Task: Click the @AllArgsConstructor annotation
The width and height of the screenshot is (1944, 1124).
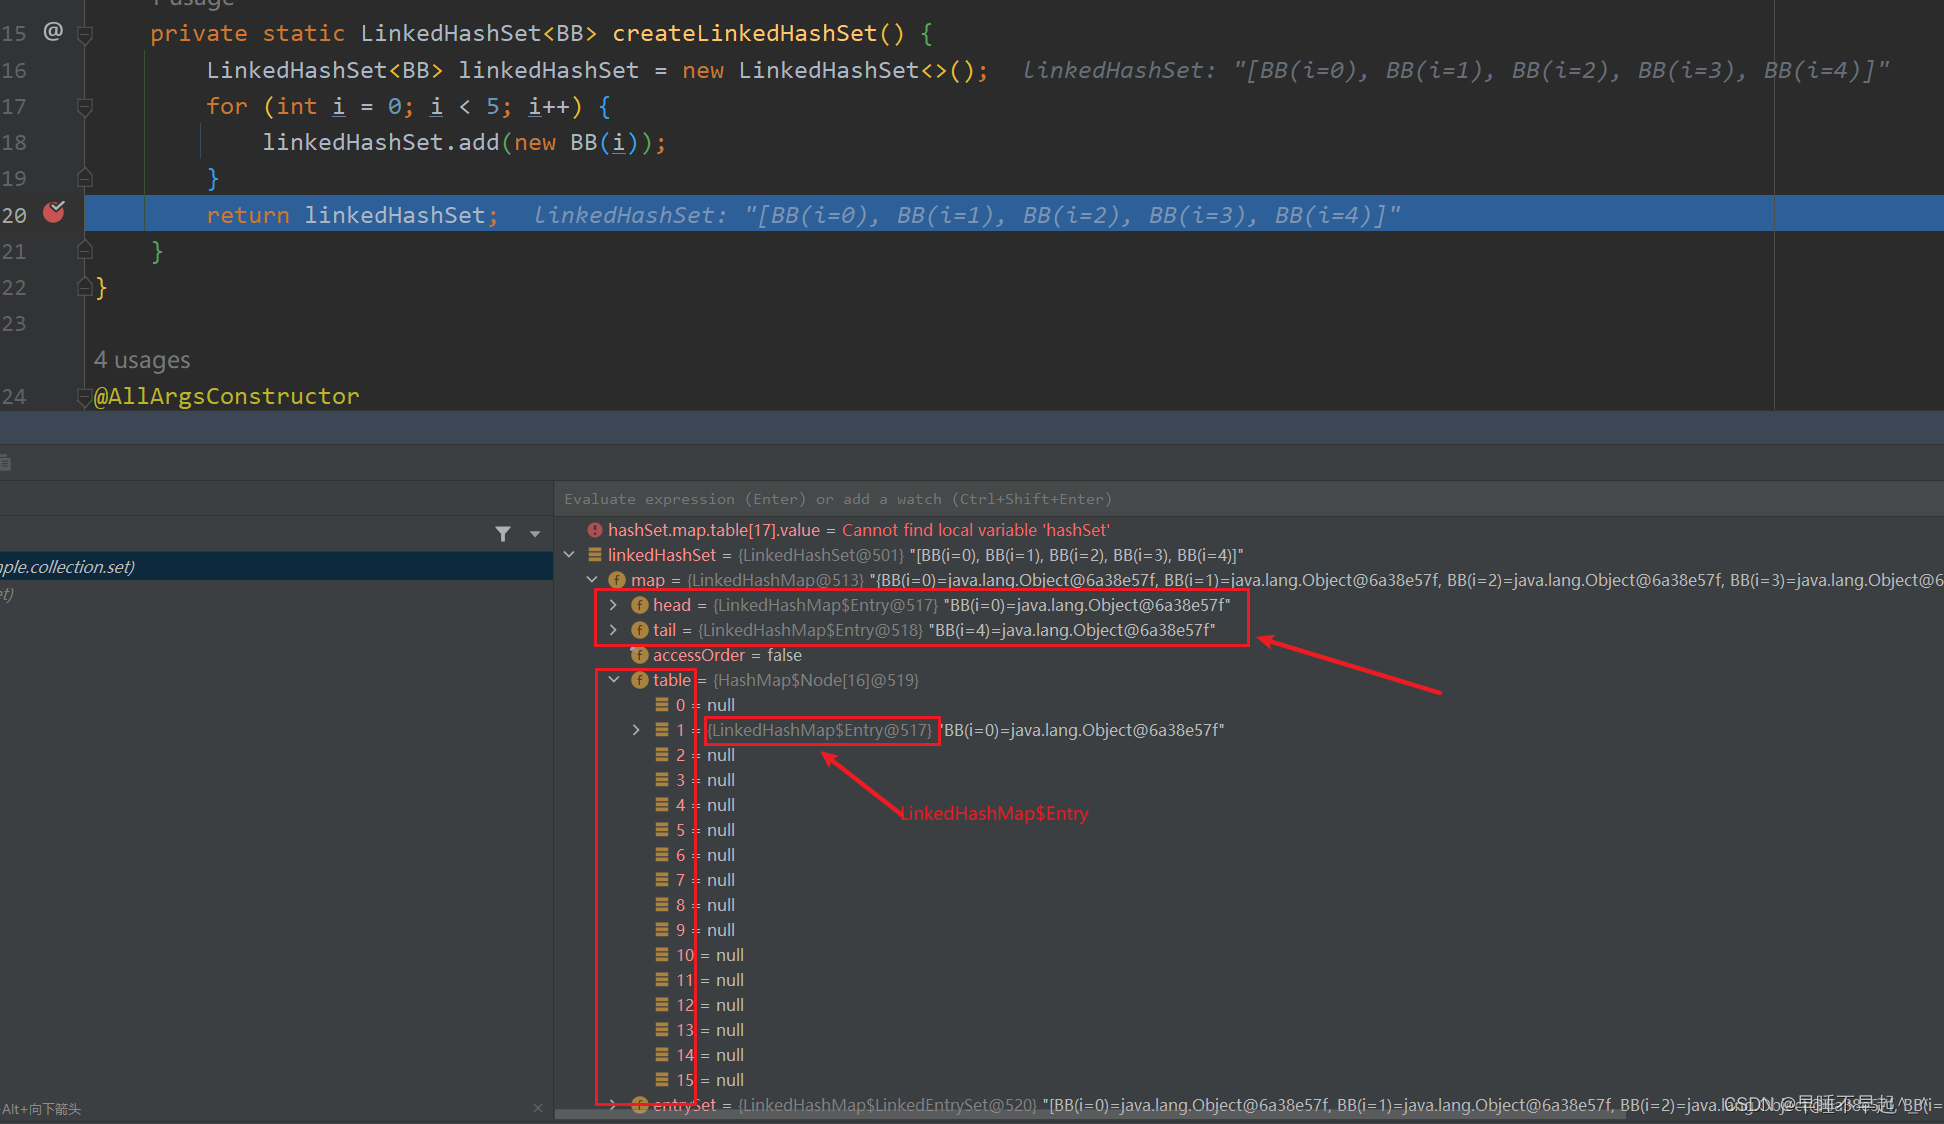Action: [226, 397]
